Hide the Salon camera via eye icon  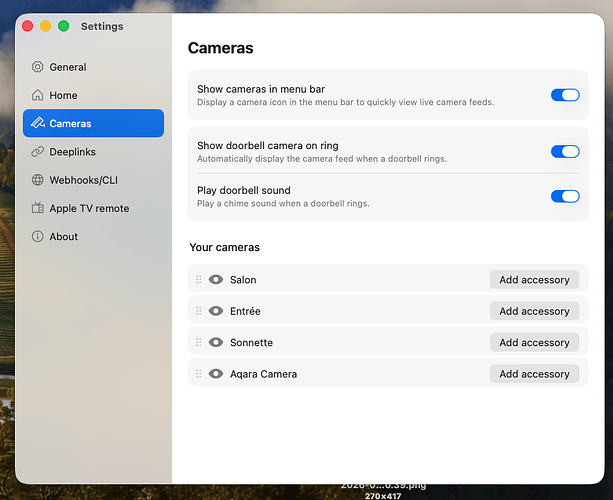216,280
